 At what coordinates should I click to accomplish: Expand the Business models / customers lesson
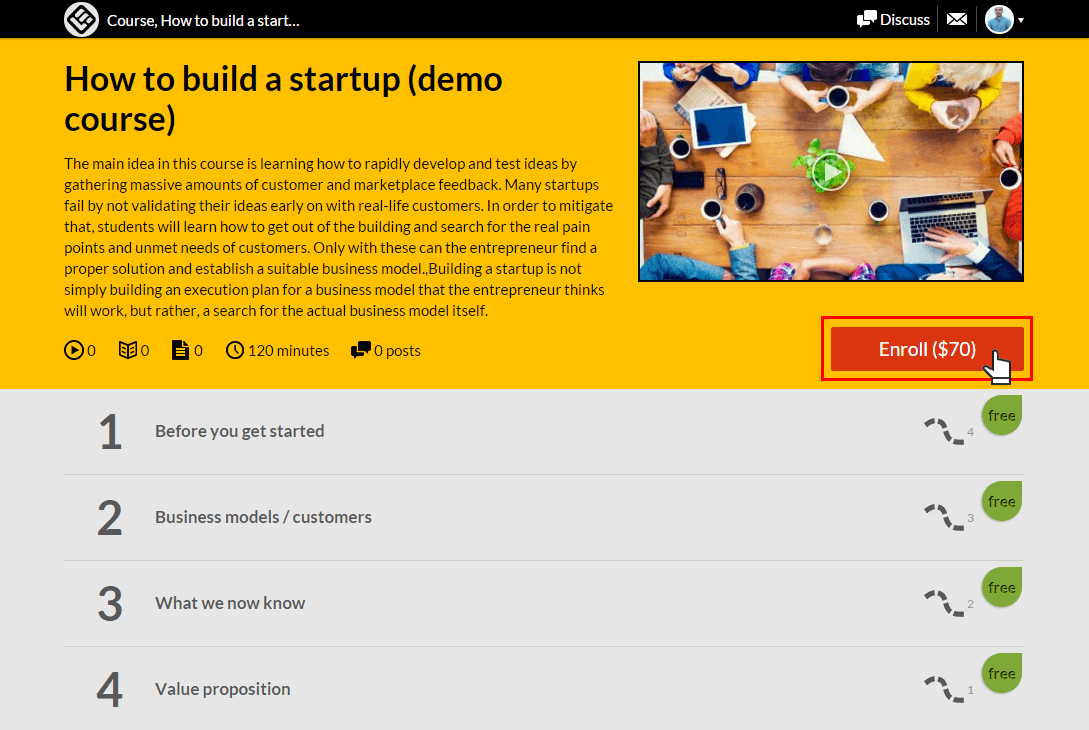click(x=263, y=517)
